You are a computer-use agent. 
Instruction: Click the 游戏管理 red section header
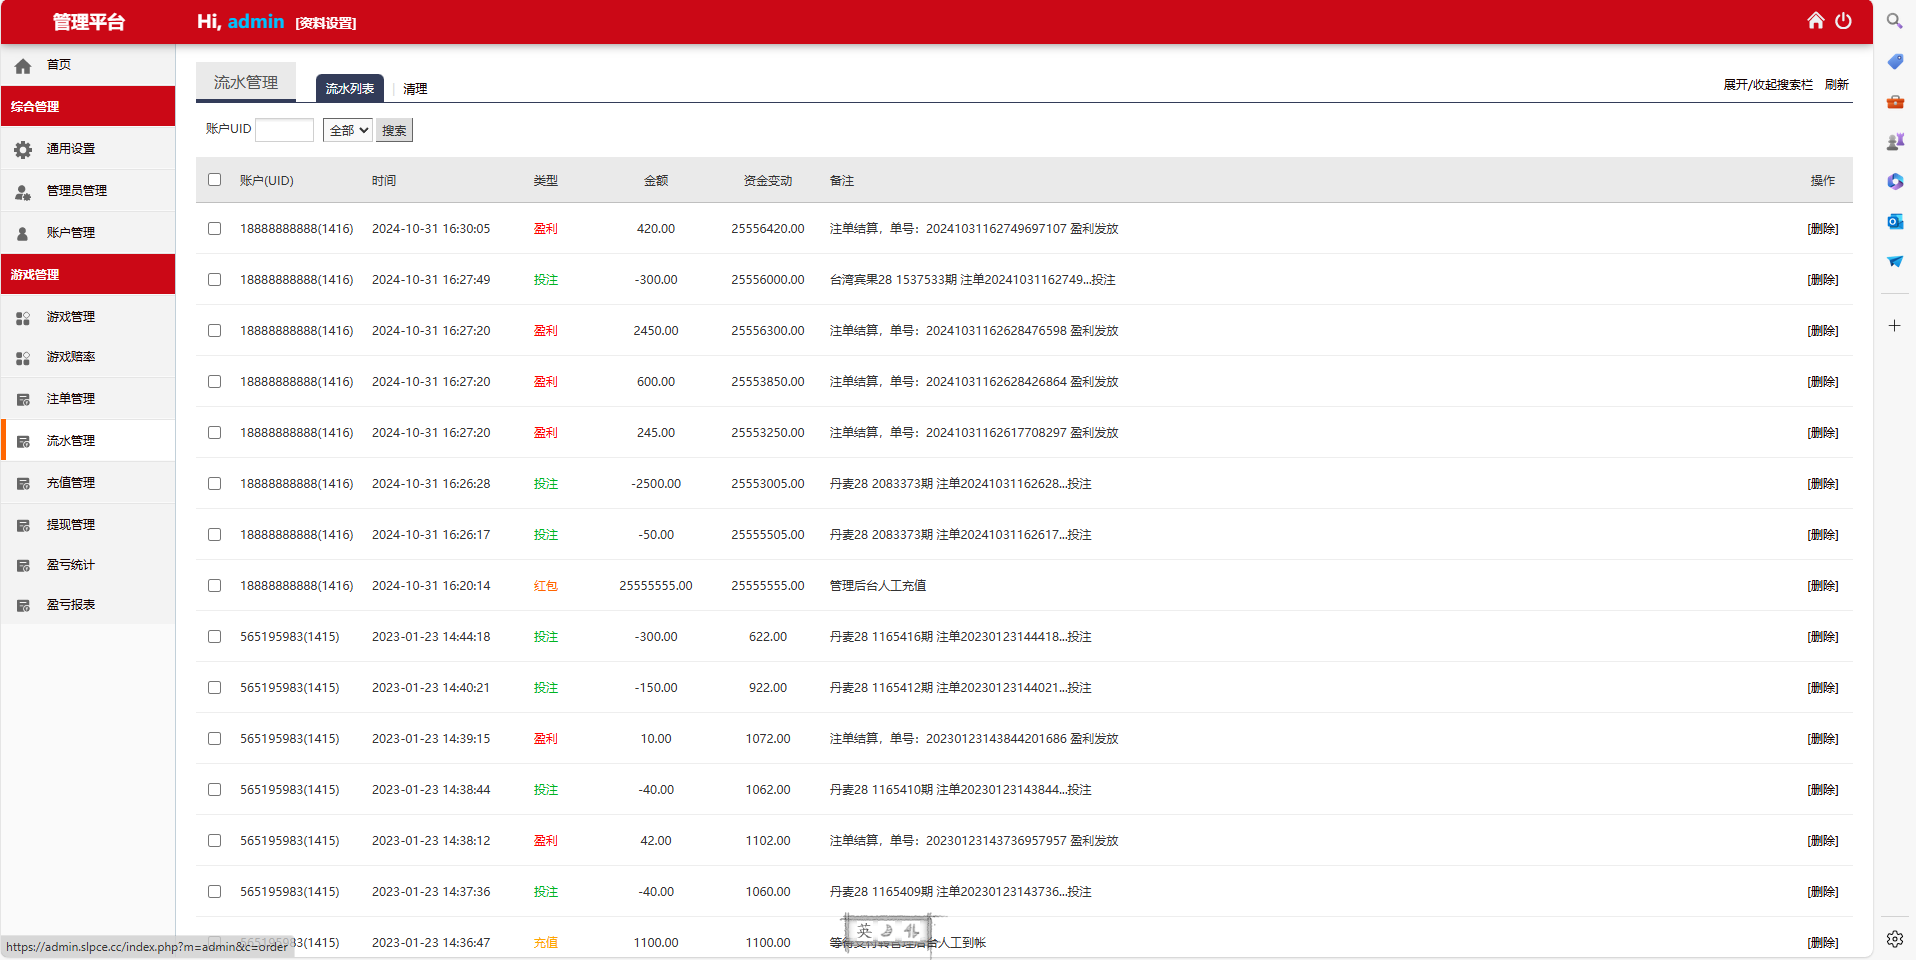[x=88, y=274]
